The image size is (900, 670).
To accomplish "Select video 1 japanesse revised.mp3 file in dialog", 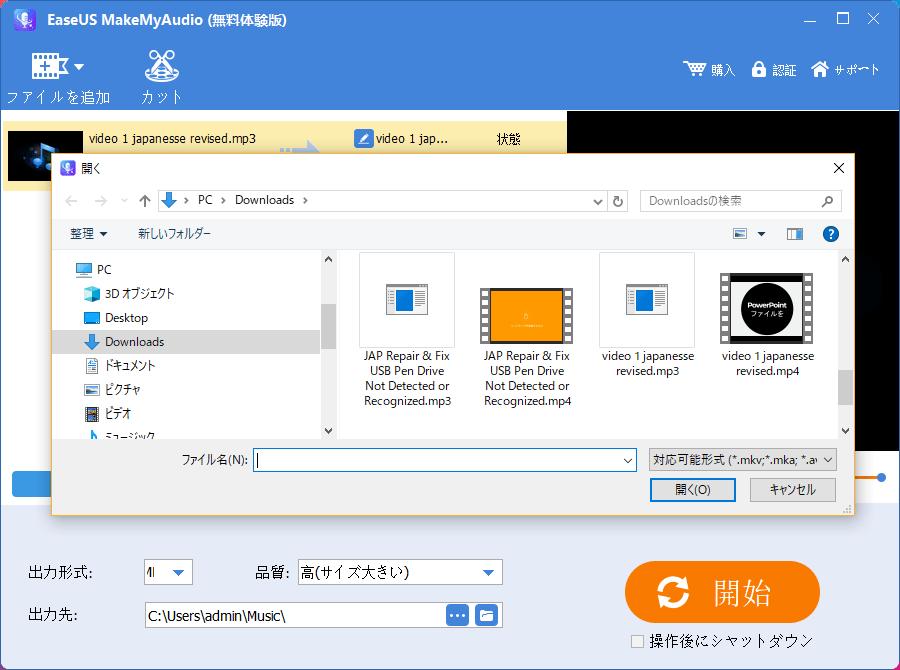I will pyautogui.click(x=647, y=316).
